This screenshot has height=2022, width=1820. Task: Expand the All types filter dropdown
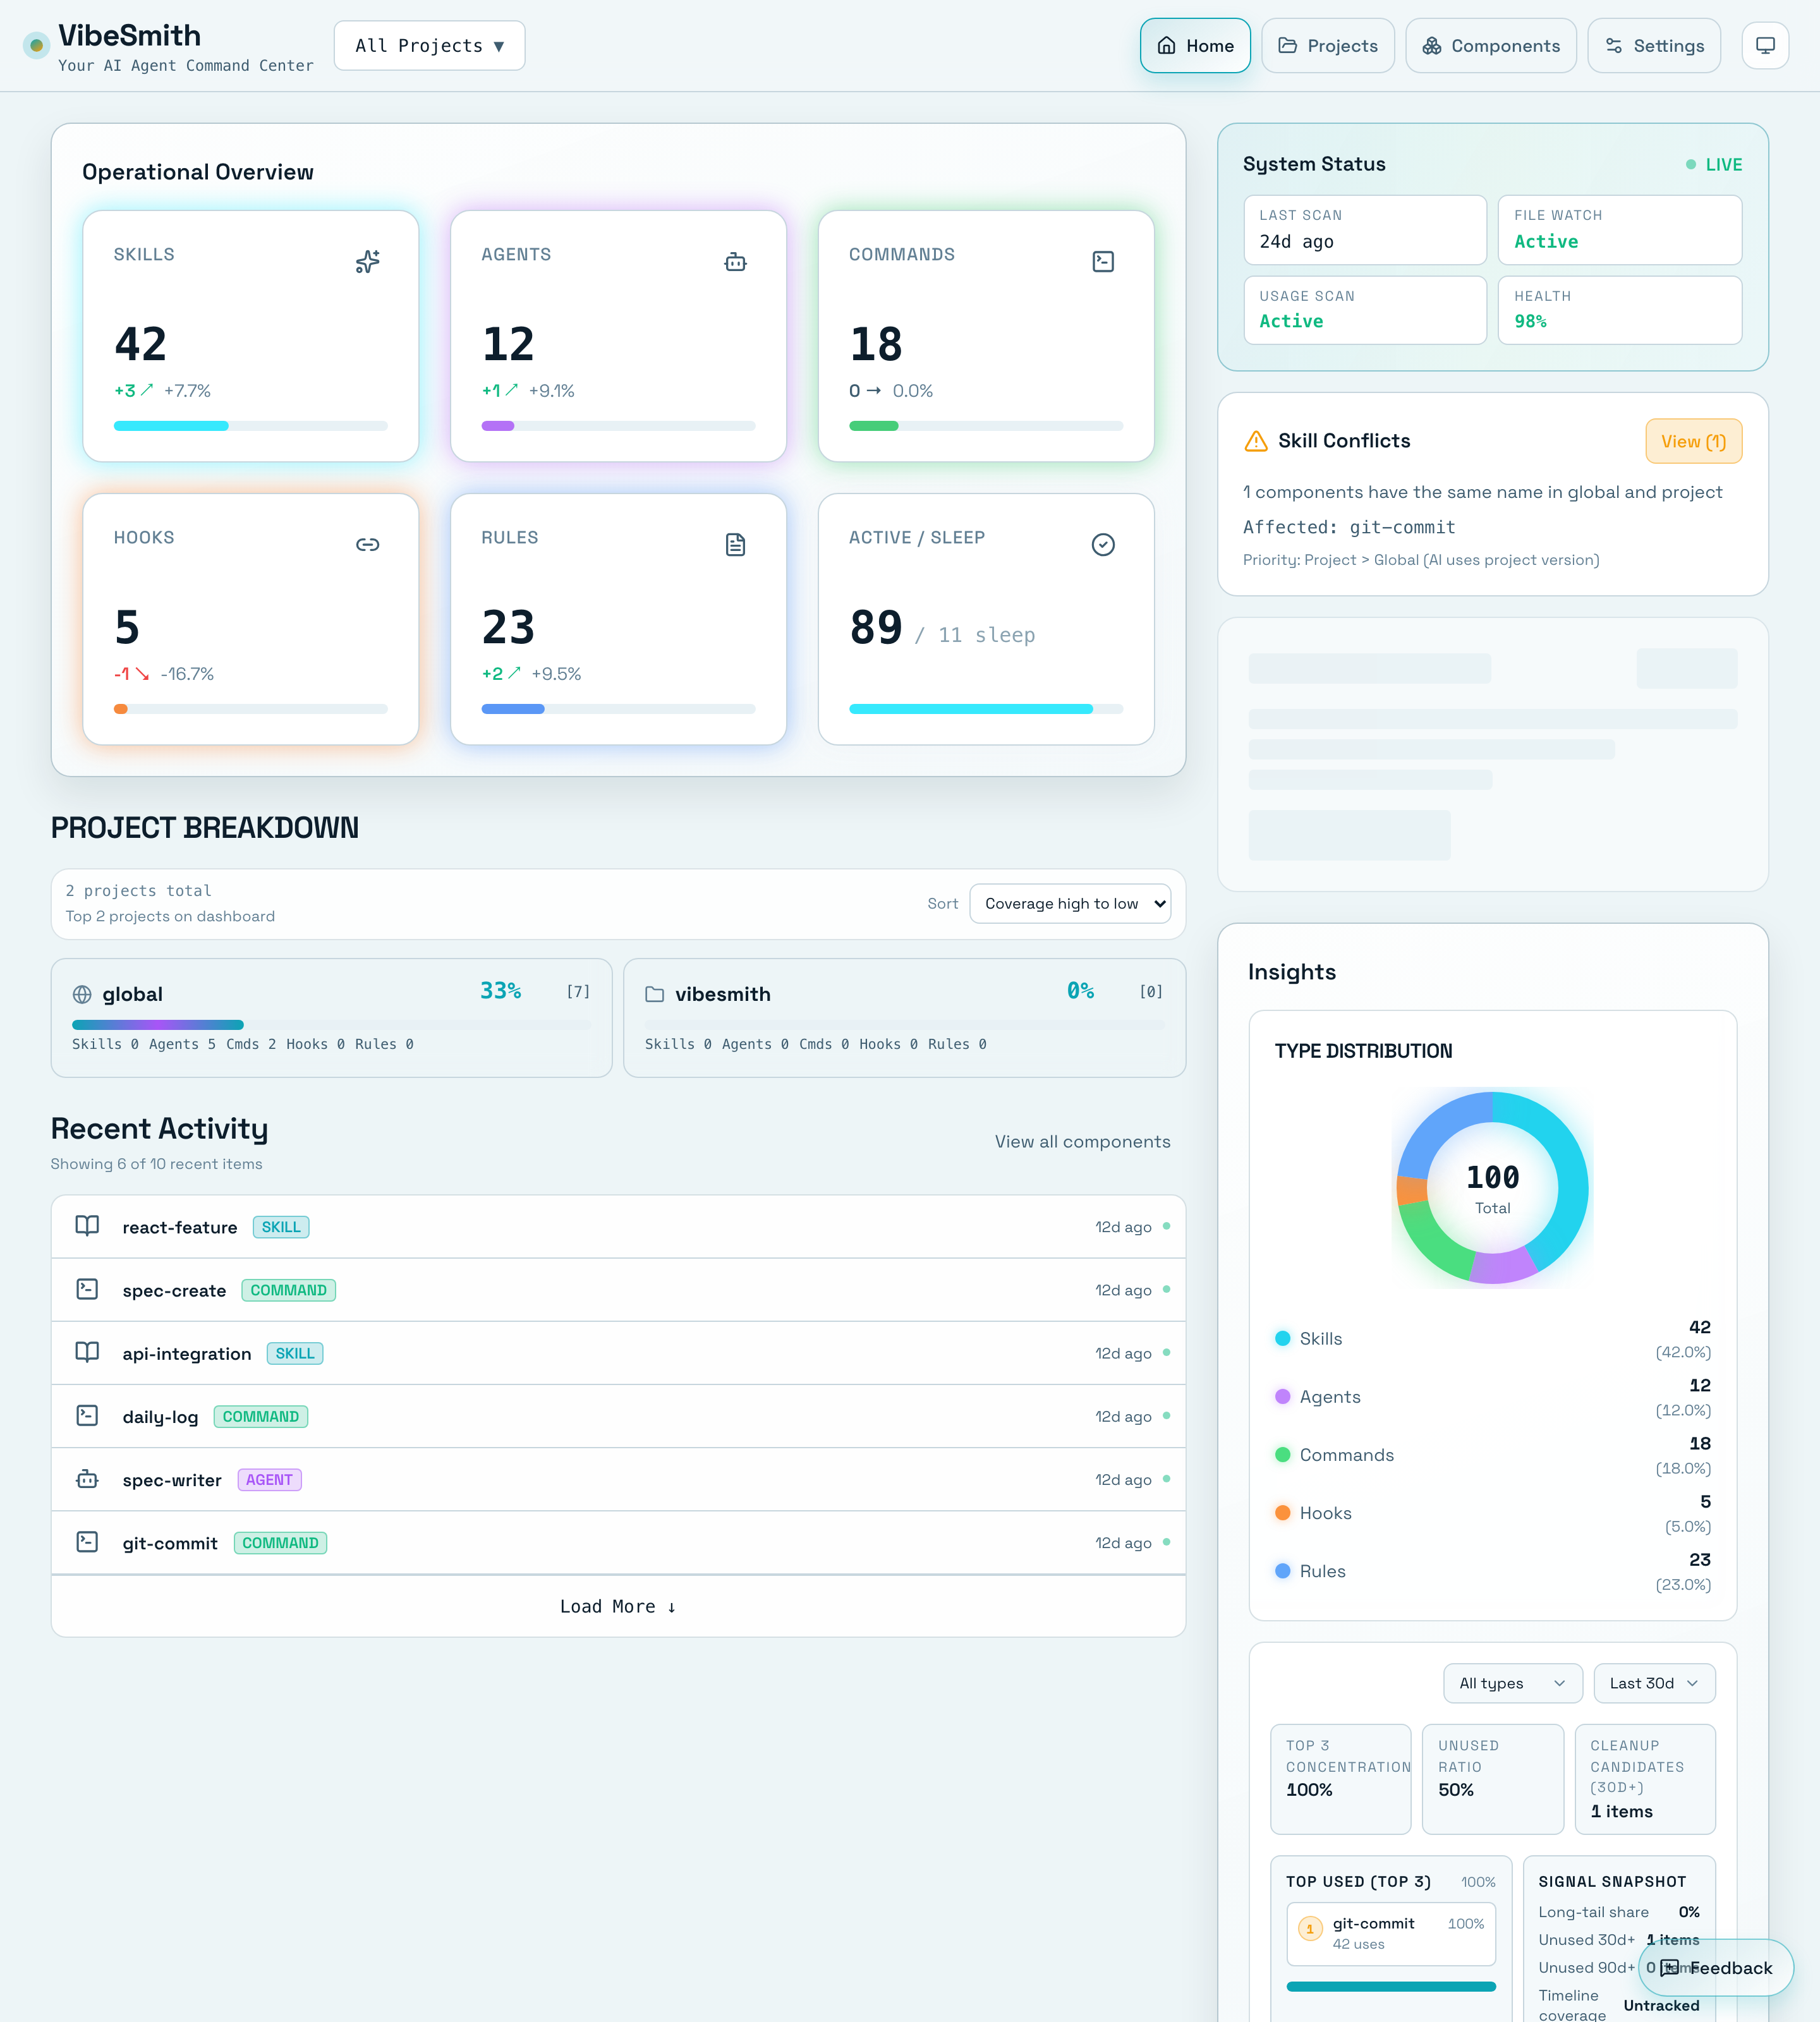click(1511, 1683)
